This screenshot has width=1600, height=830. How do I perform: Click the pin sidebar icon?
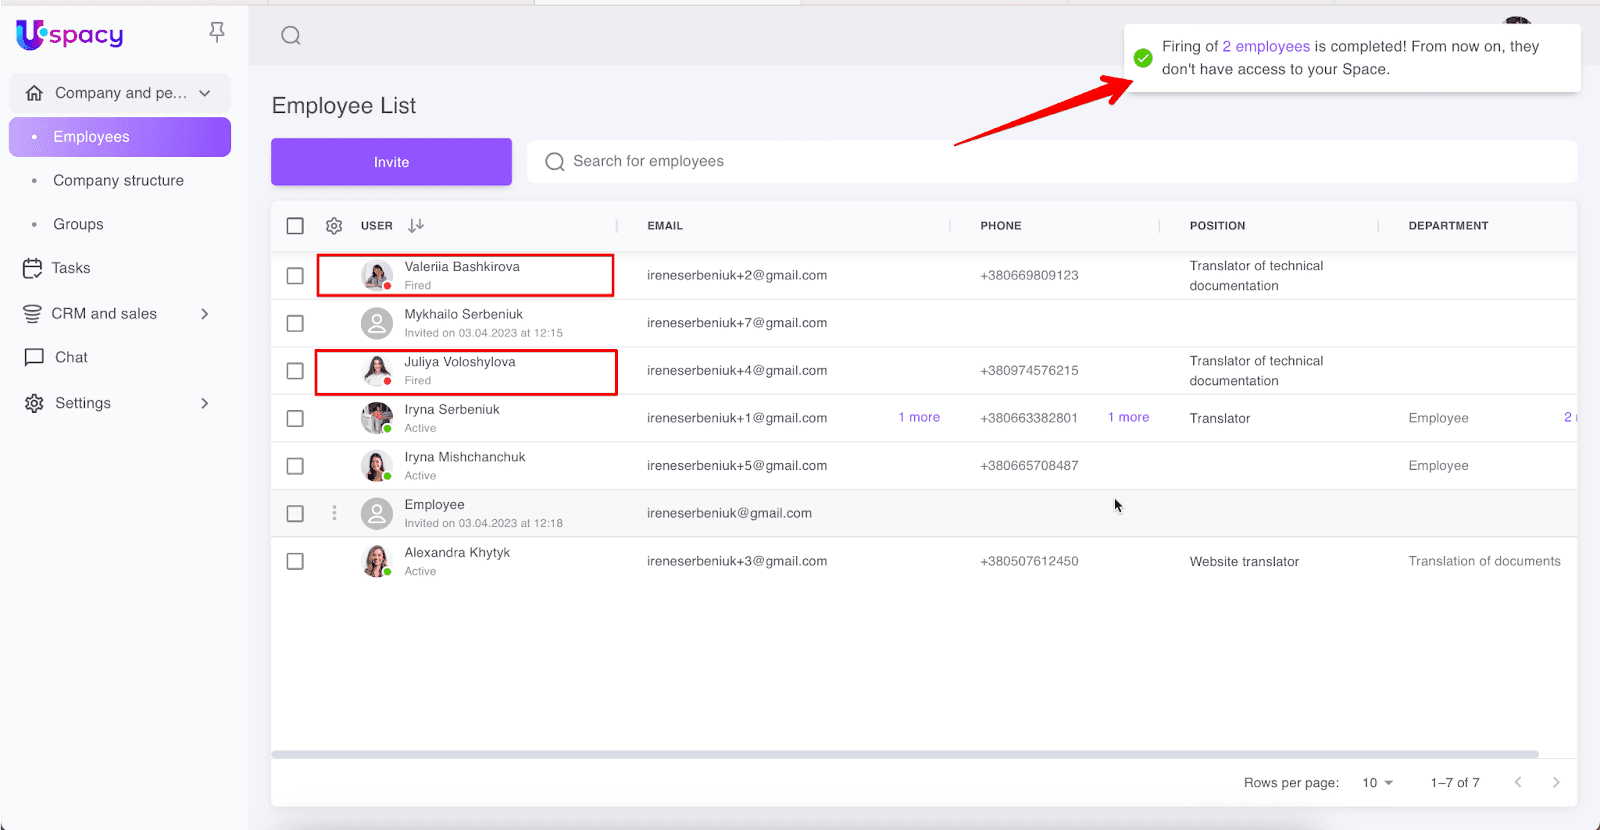click(x=217, y=33)
